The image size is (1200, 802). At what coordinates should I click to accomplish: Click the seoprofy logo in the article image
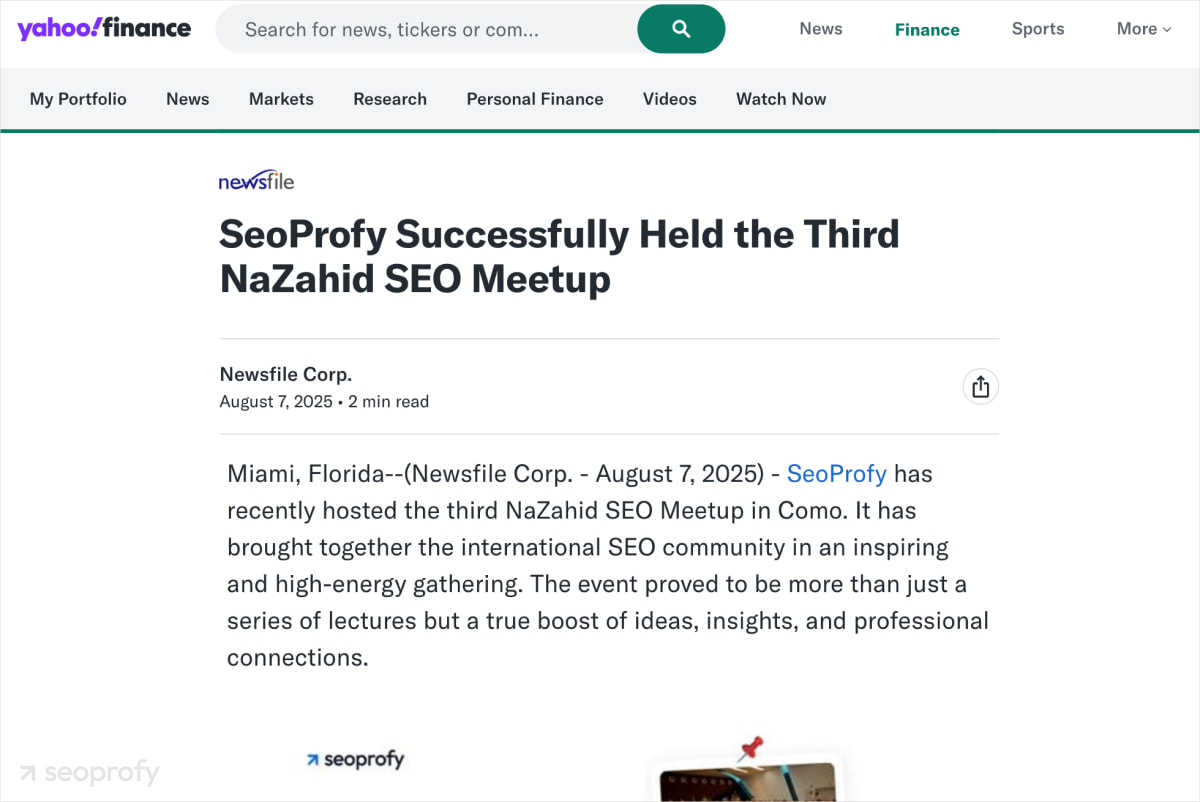[x=355, y=760]
